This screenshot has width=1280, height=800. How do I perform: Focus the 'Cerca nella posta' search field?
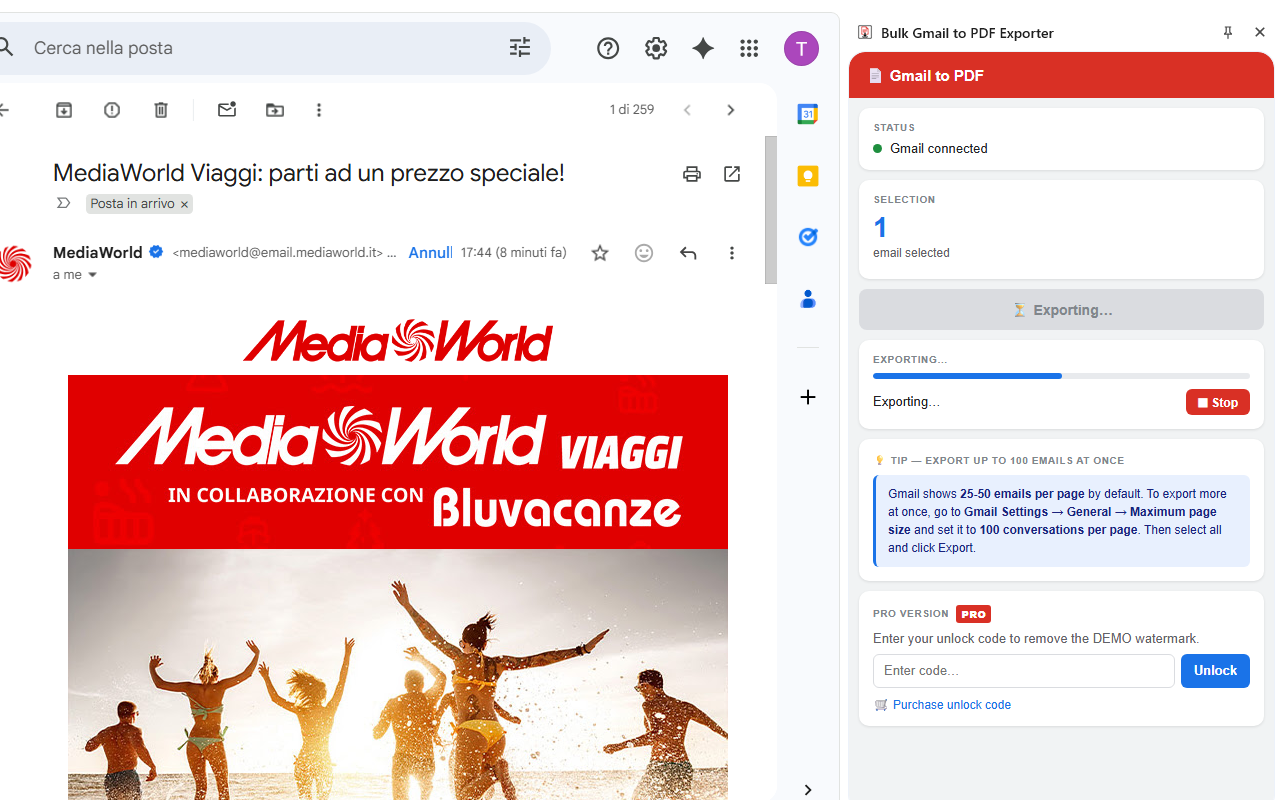260,48
